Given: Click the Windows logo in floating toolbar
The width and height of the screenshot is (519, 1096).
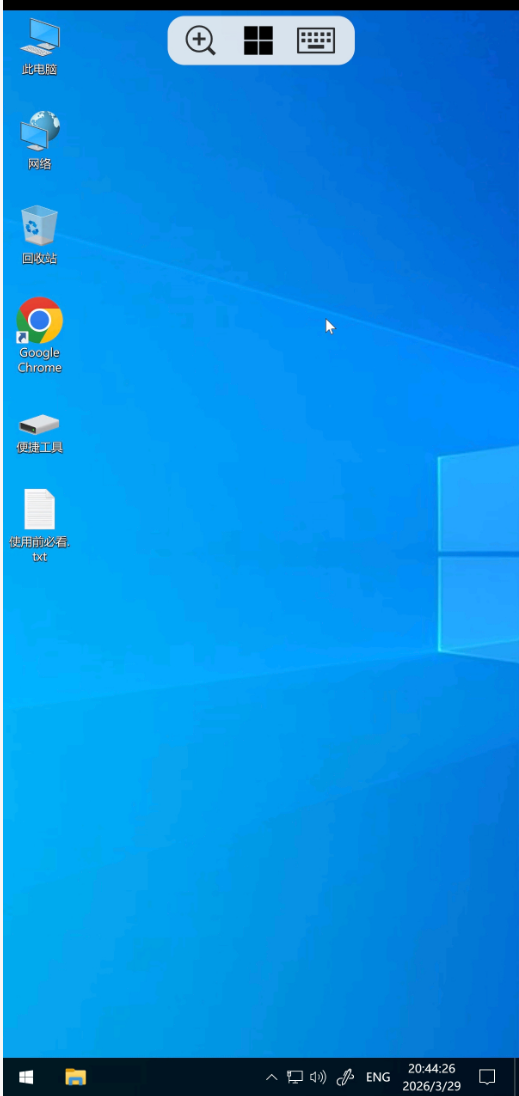Looking at the screenshot, I should 258,41.
